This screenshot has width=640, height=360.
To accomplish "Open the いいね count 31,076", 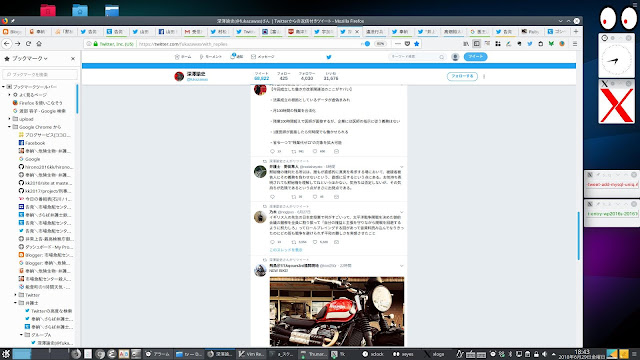I will [x=331, y=76].
